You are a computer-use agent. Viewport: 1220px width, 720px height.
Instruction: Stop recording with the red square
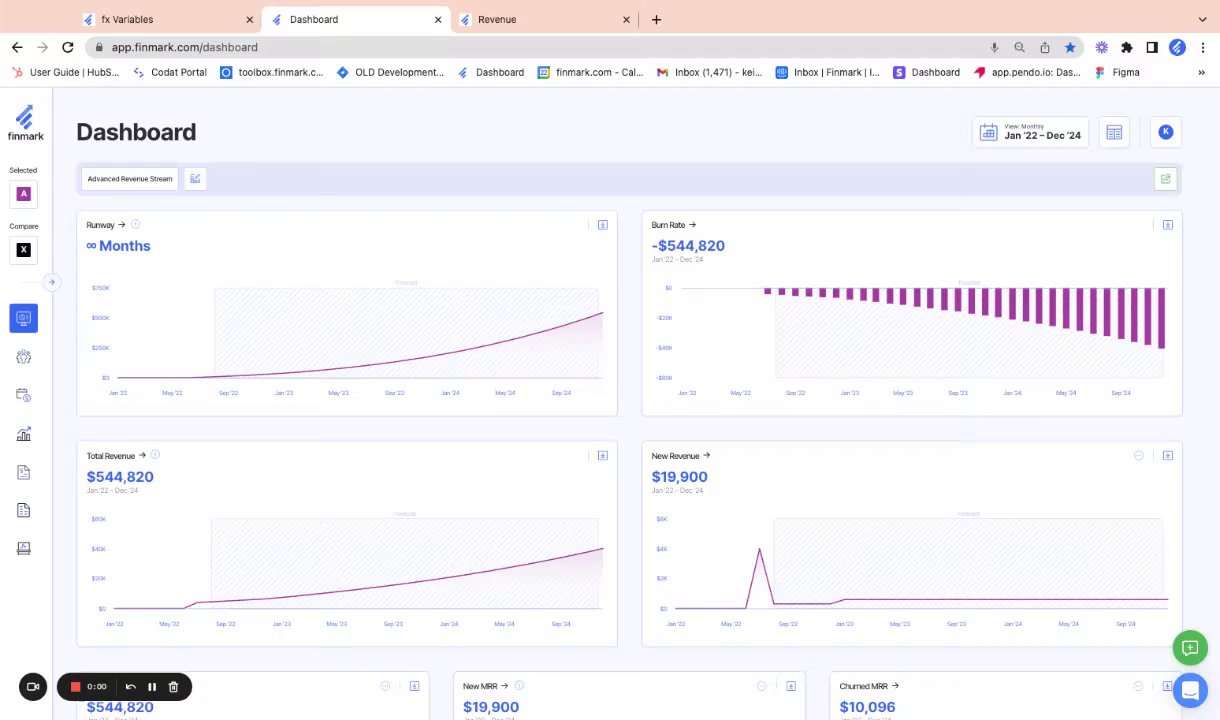[x=75, y=687]
